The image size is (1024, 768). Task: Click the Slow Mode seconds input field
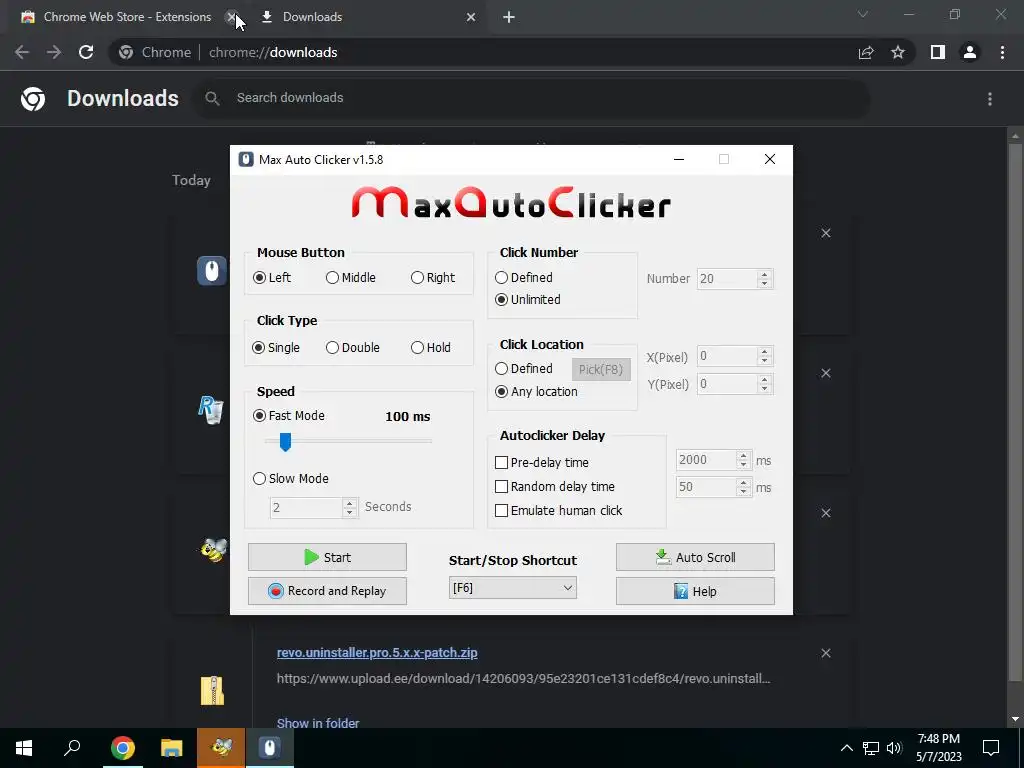306,507
